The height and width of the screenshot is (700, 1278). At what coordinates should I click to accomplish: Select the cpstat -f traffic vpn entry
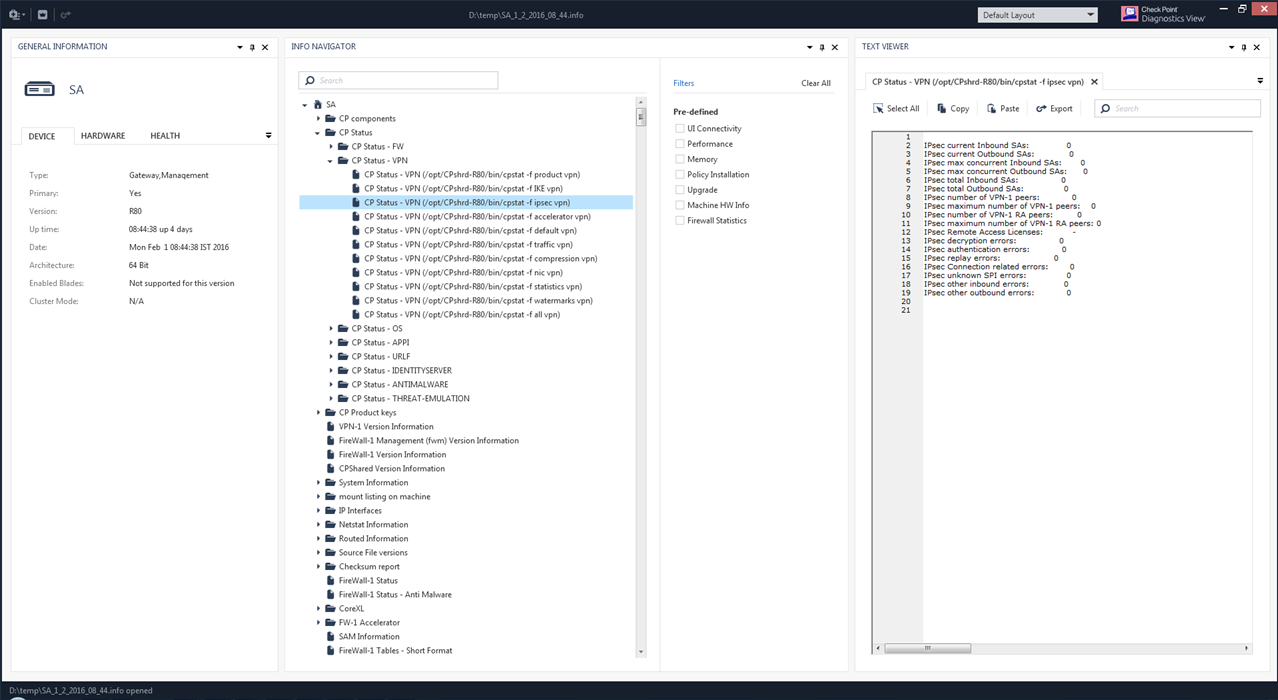click(468, 244)
